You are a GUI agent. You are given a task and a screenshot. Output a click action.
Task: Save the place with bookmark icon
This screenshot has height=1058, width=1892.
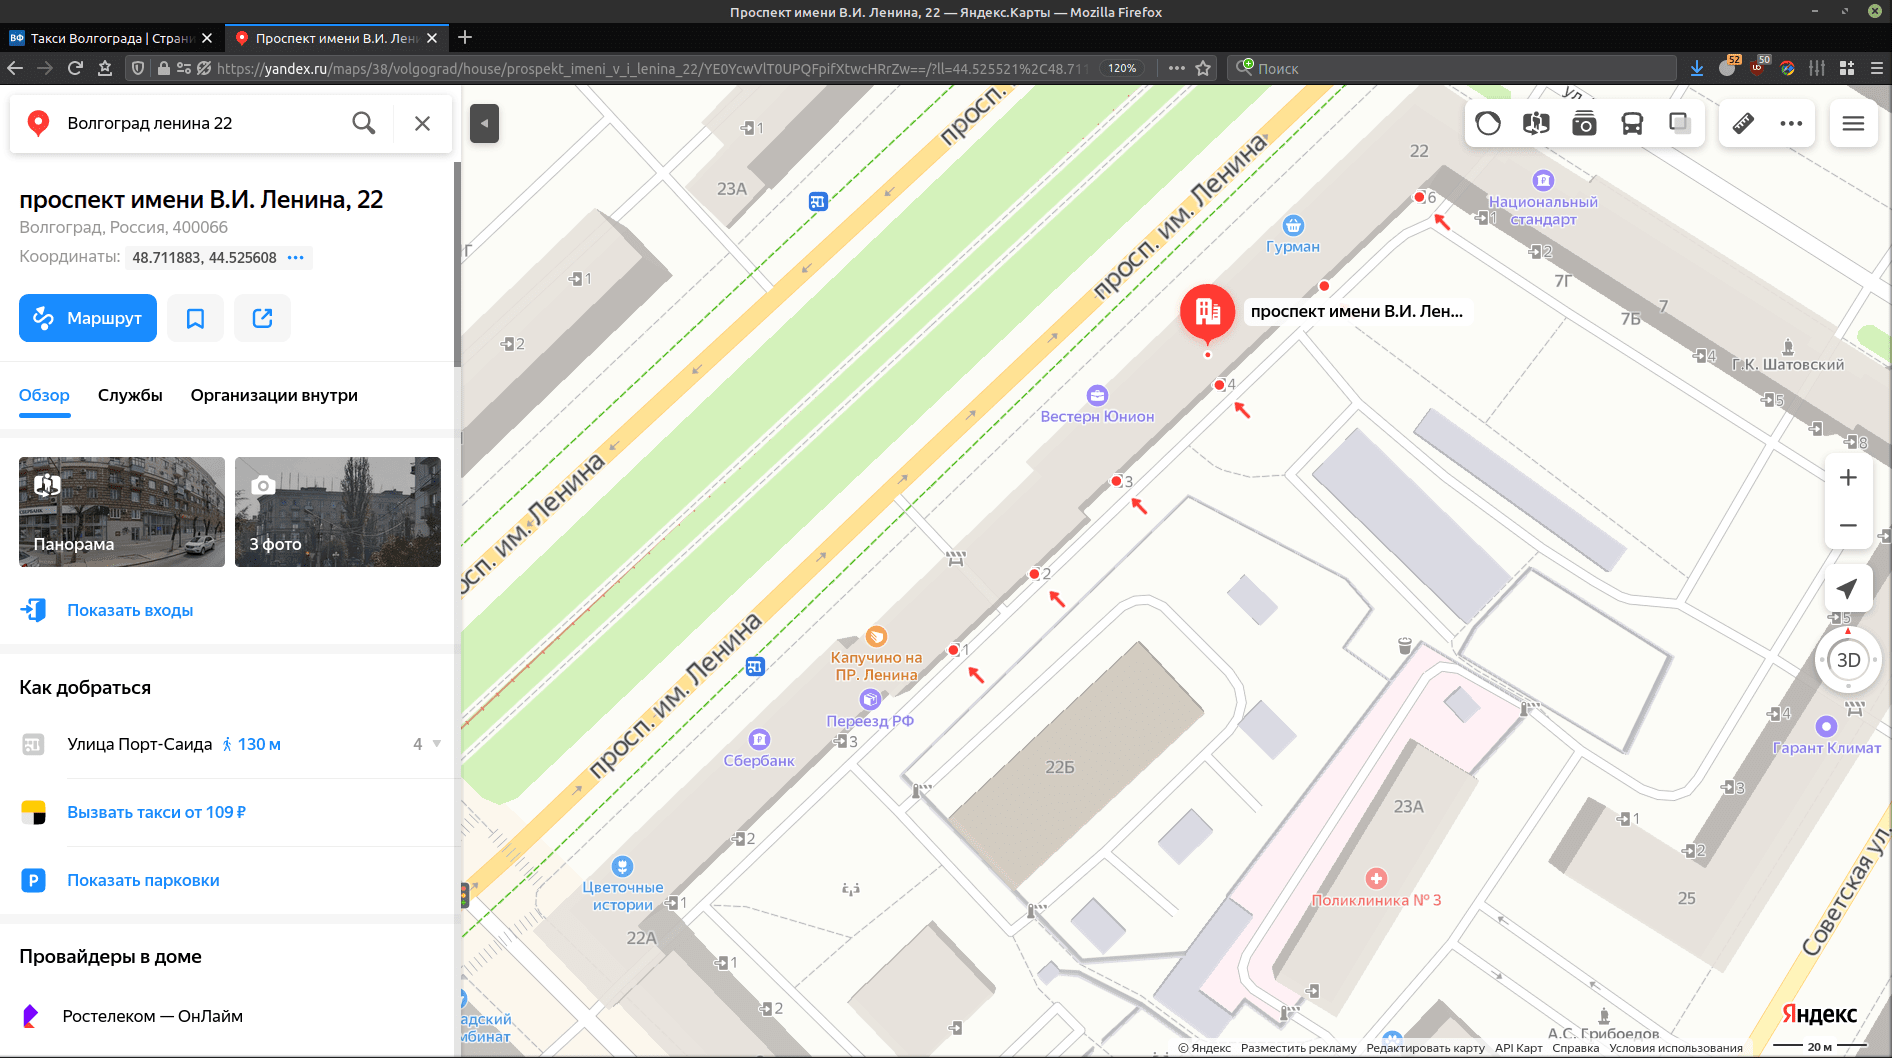(x=195, y=318)
